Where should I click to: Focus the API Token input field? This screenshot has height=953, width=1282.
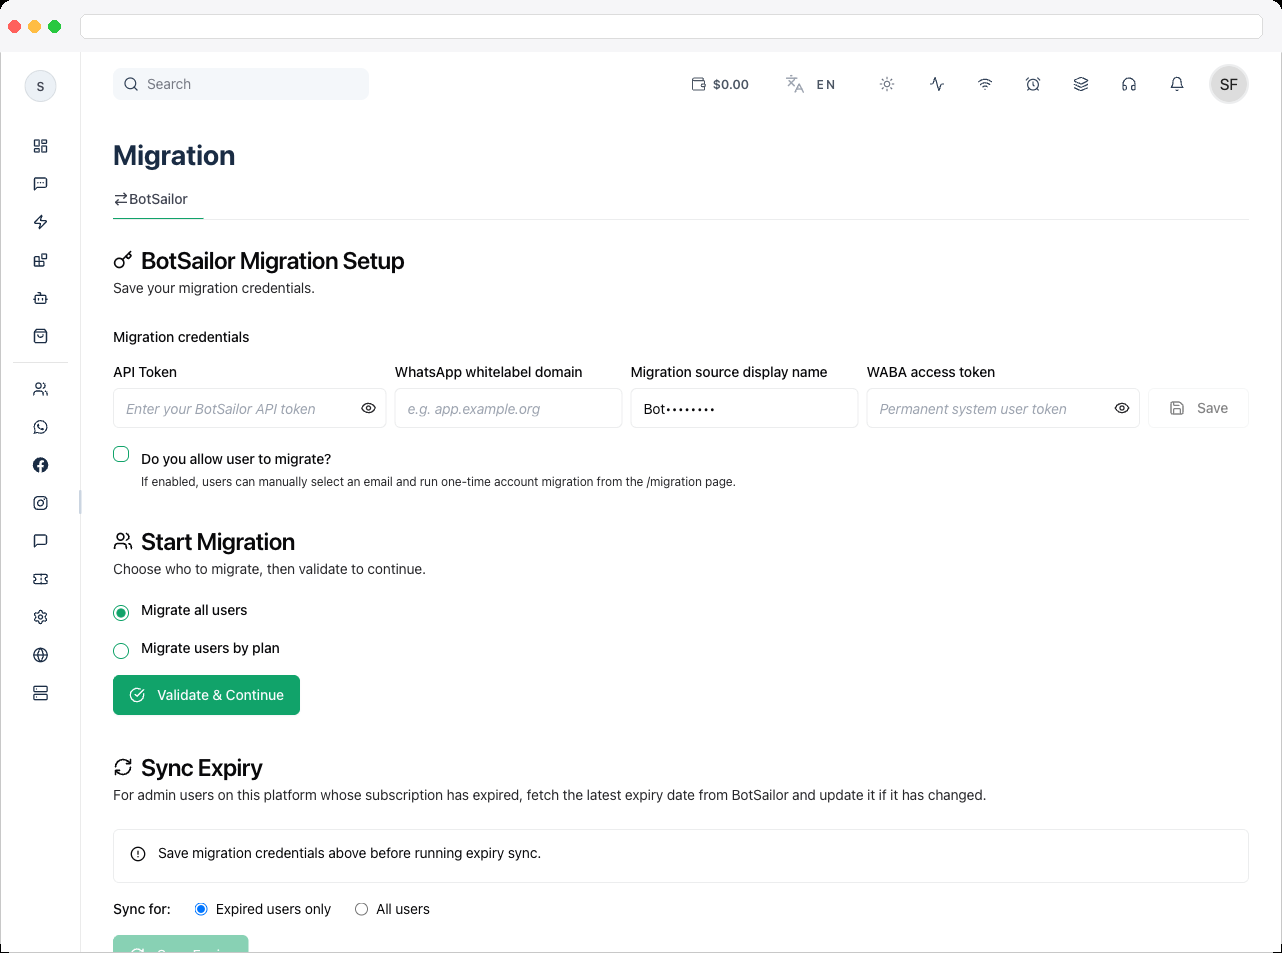click(x=250, y=408)
